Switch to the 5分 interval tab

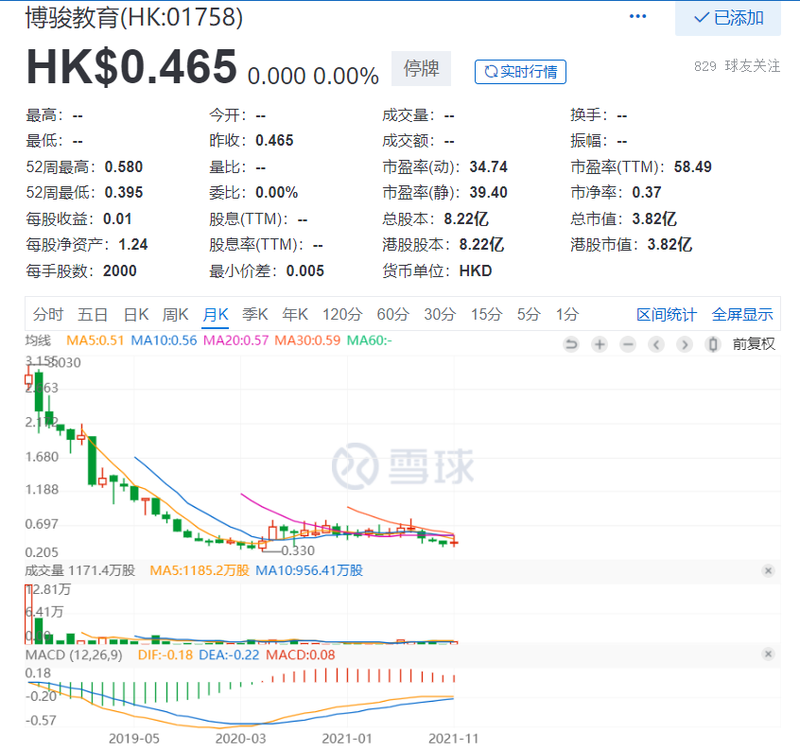[x=528, y=314]
